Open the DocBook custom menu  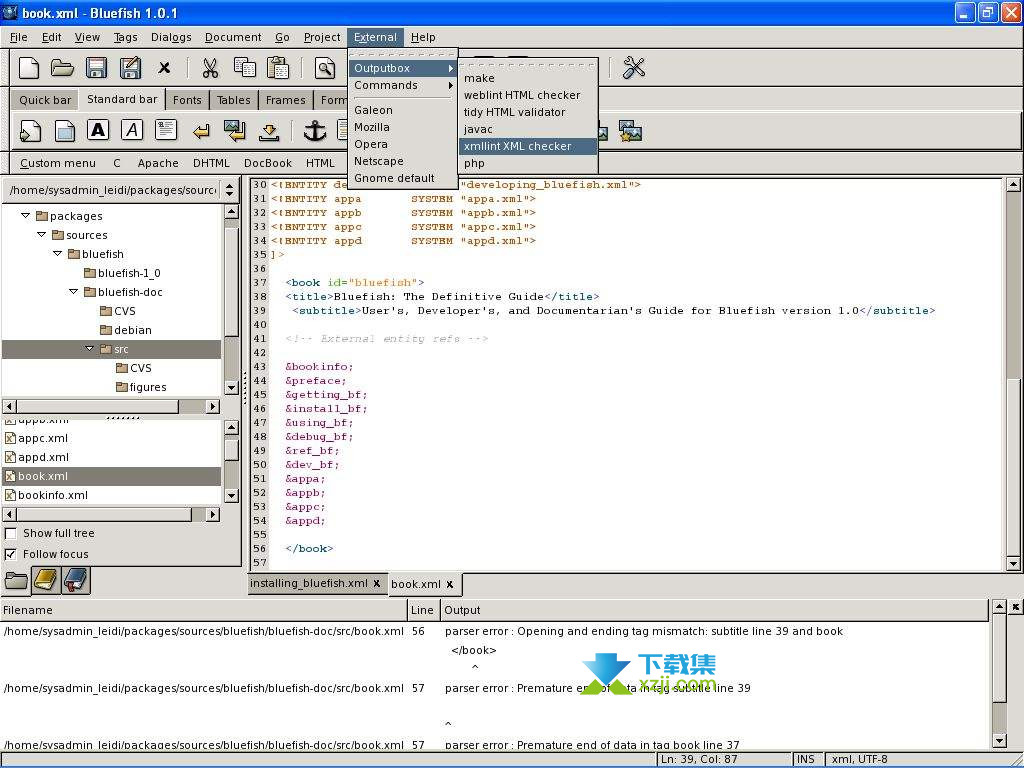pyautogui.click(x=268, y=163)
